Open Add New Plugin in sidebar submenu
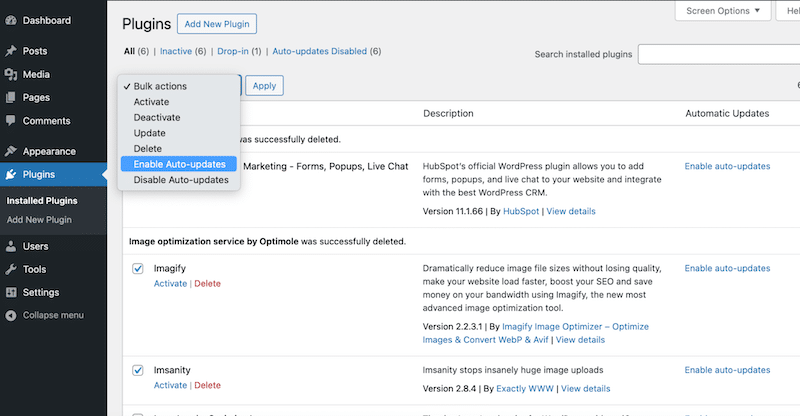Image resolution: width=800 pixels, height=416 pixels. 39,220
